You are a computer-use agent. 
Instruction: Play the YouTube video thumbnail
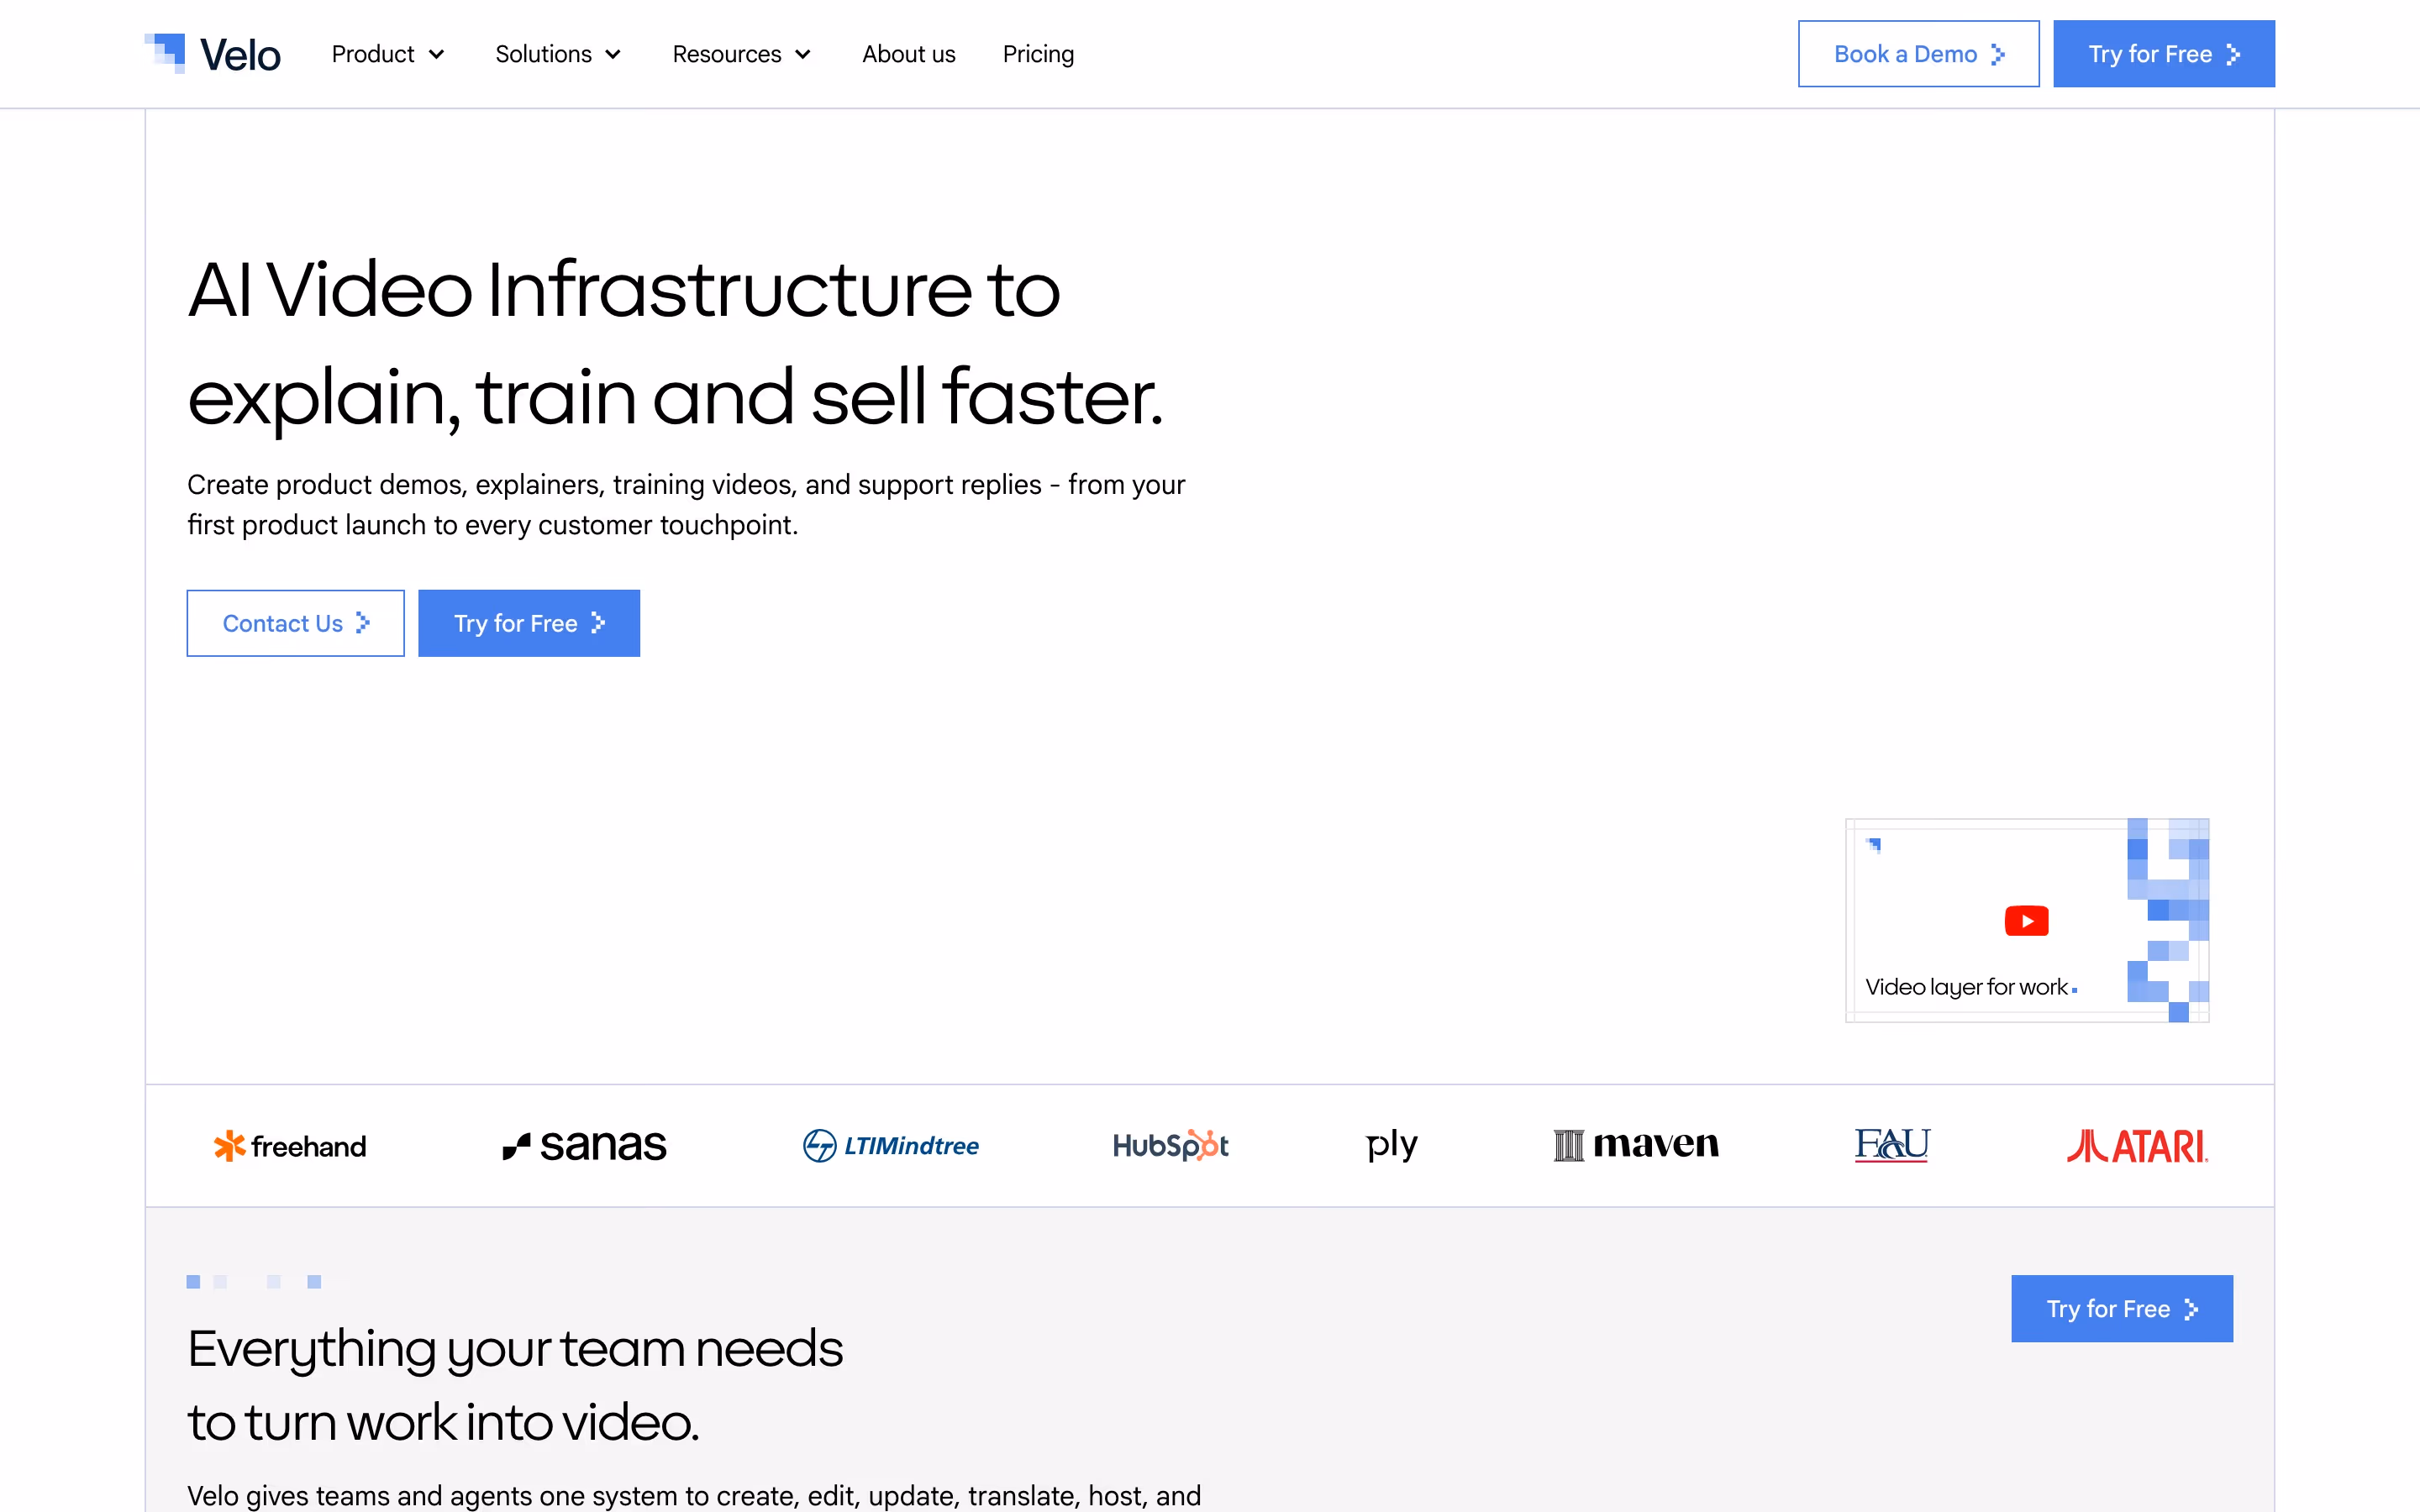click(x=2026, y=921)
